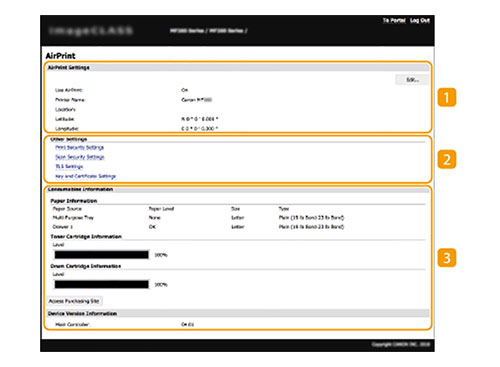This screenshot has width=500, height=367.
Task: Select the Use AirPrint label
Action: 69,90
